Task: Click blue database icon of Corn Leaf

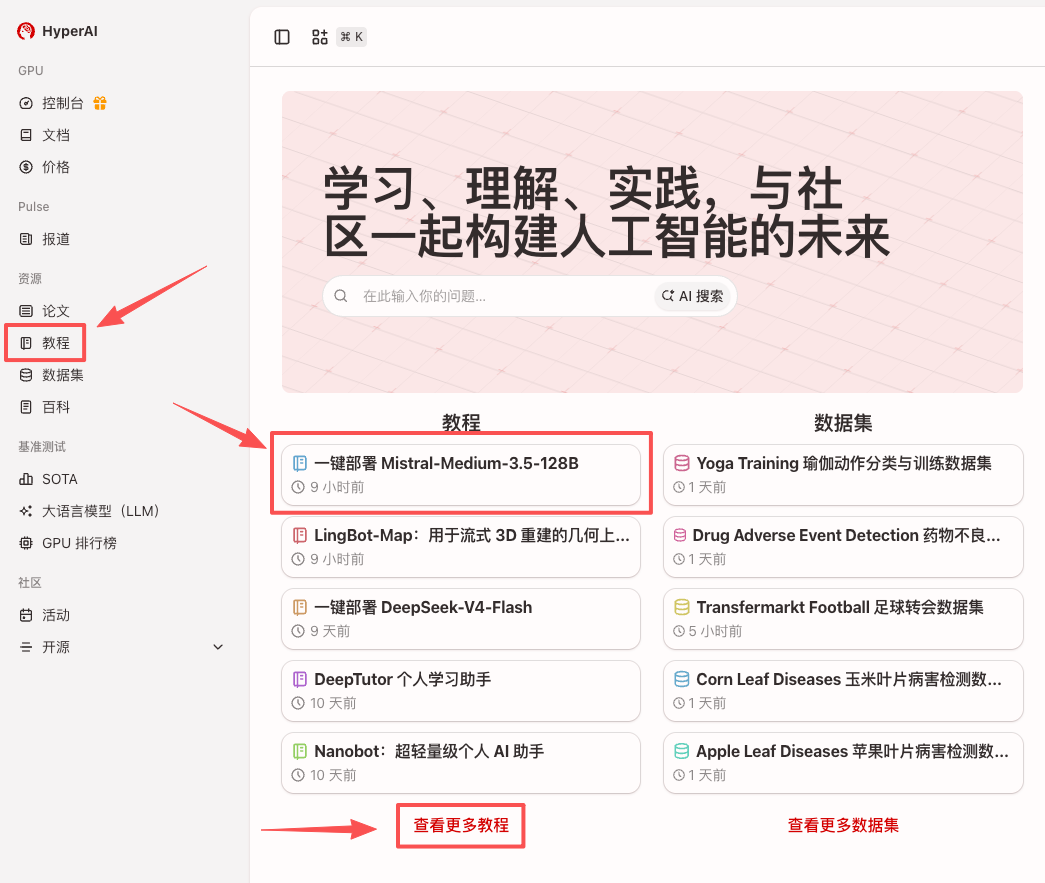Action: pos(682,679)
